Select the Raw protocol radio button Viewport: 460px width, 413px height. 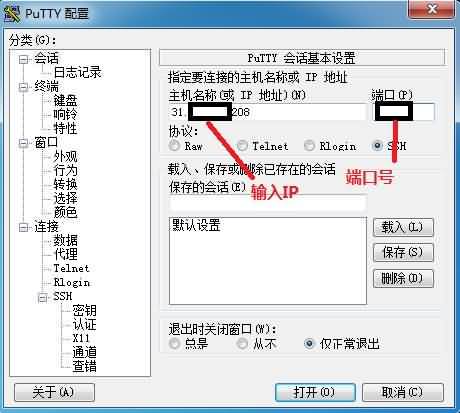(174, 145)
